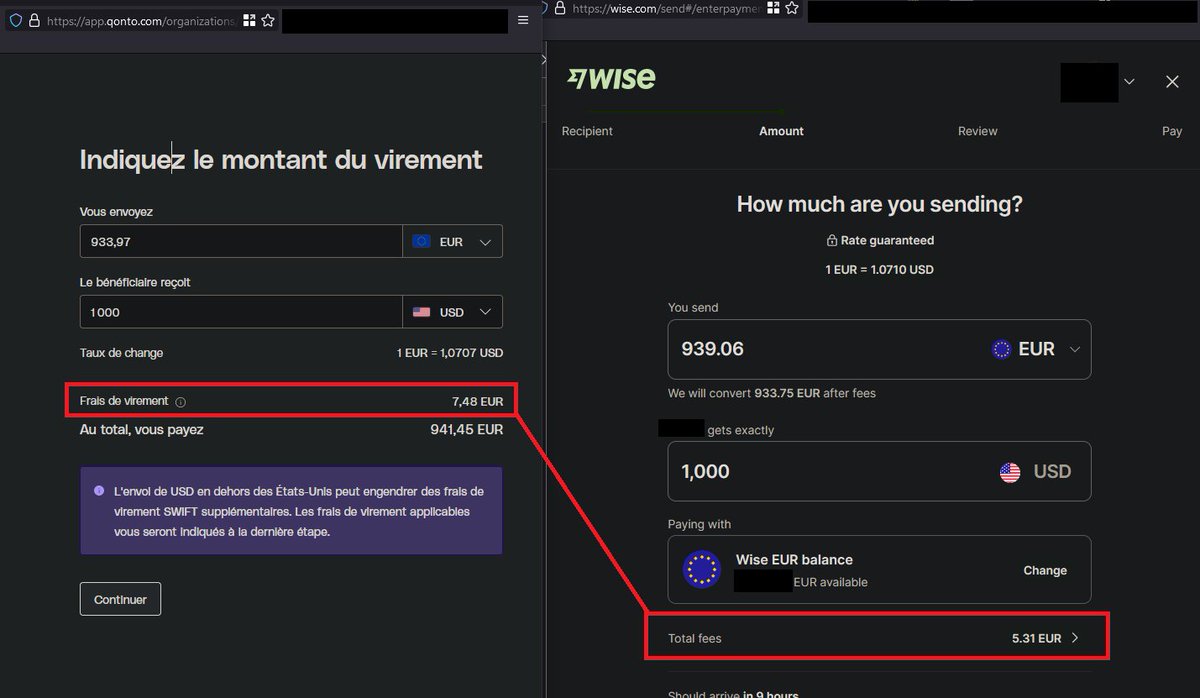Click the Wise You send amount 939.06
1200x698 pixels.
712,349
